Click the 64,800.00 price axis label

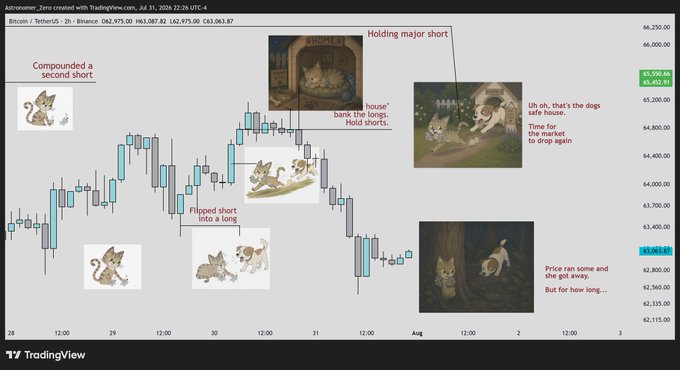656,128
